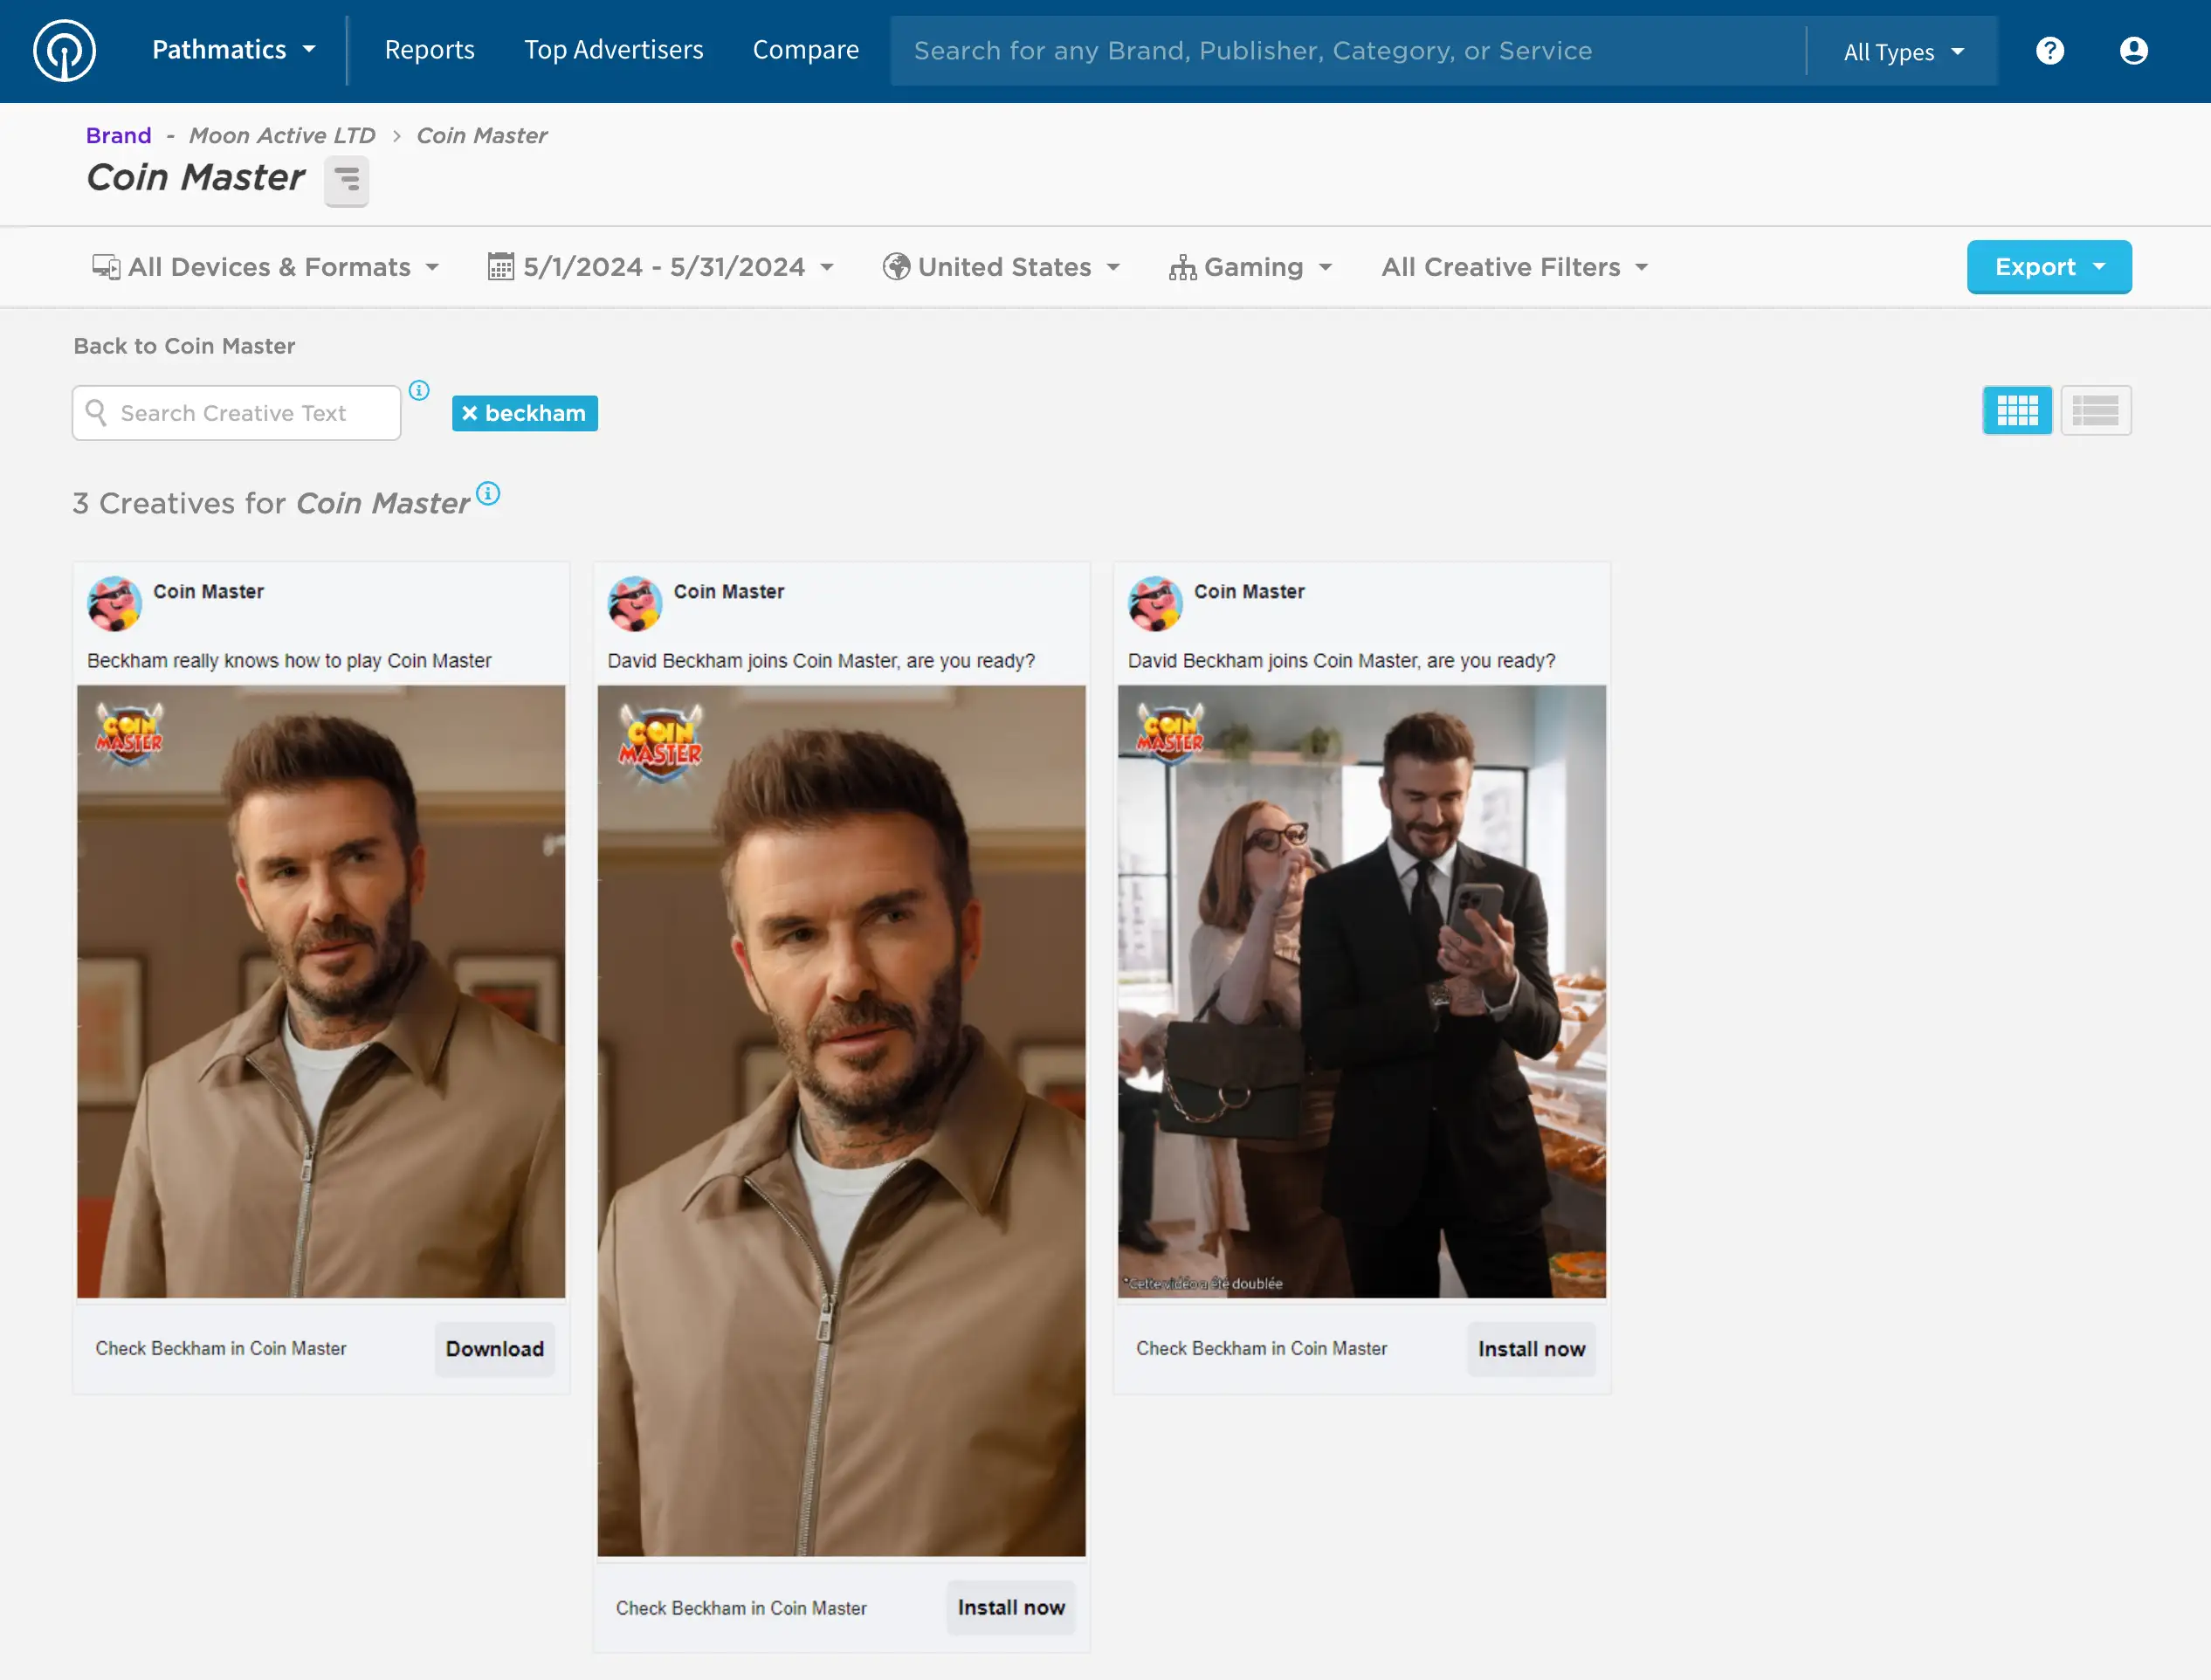Screen dimensions: 2211x1680
Task: Click Download button on first creative
Action: coord(495,1349)
